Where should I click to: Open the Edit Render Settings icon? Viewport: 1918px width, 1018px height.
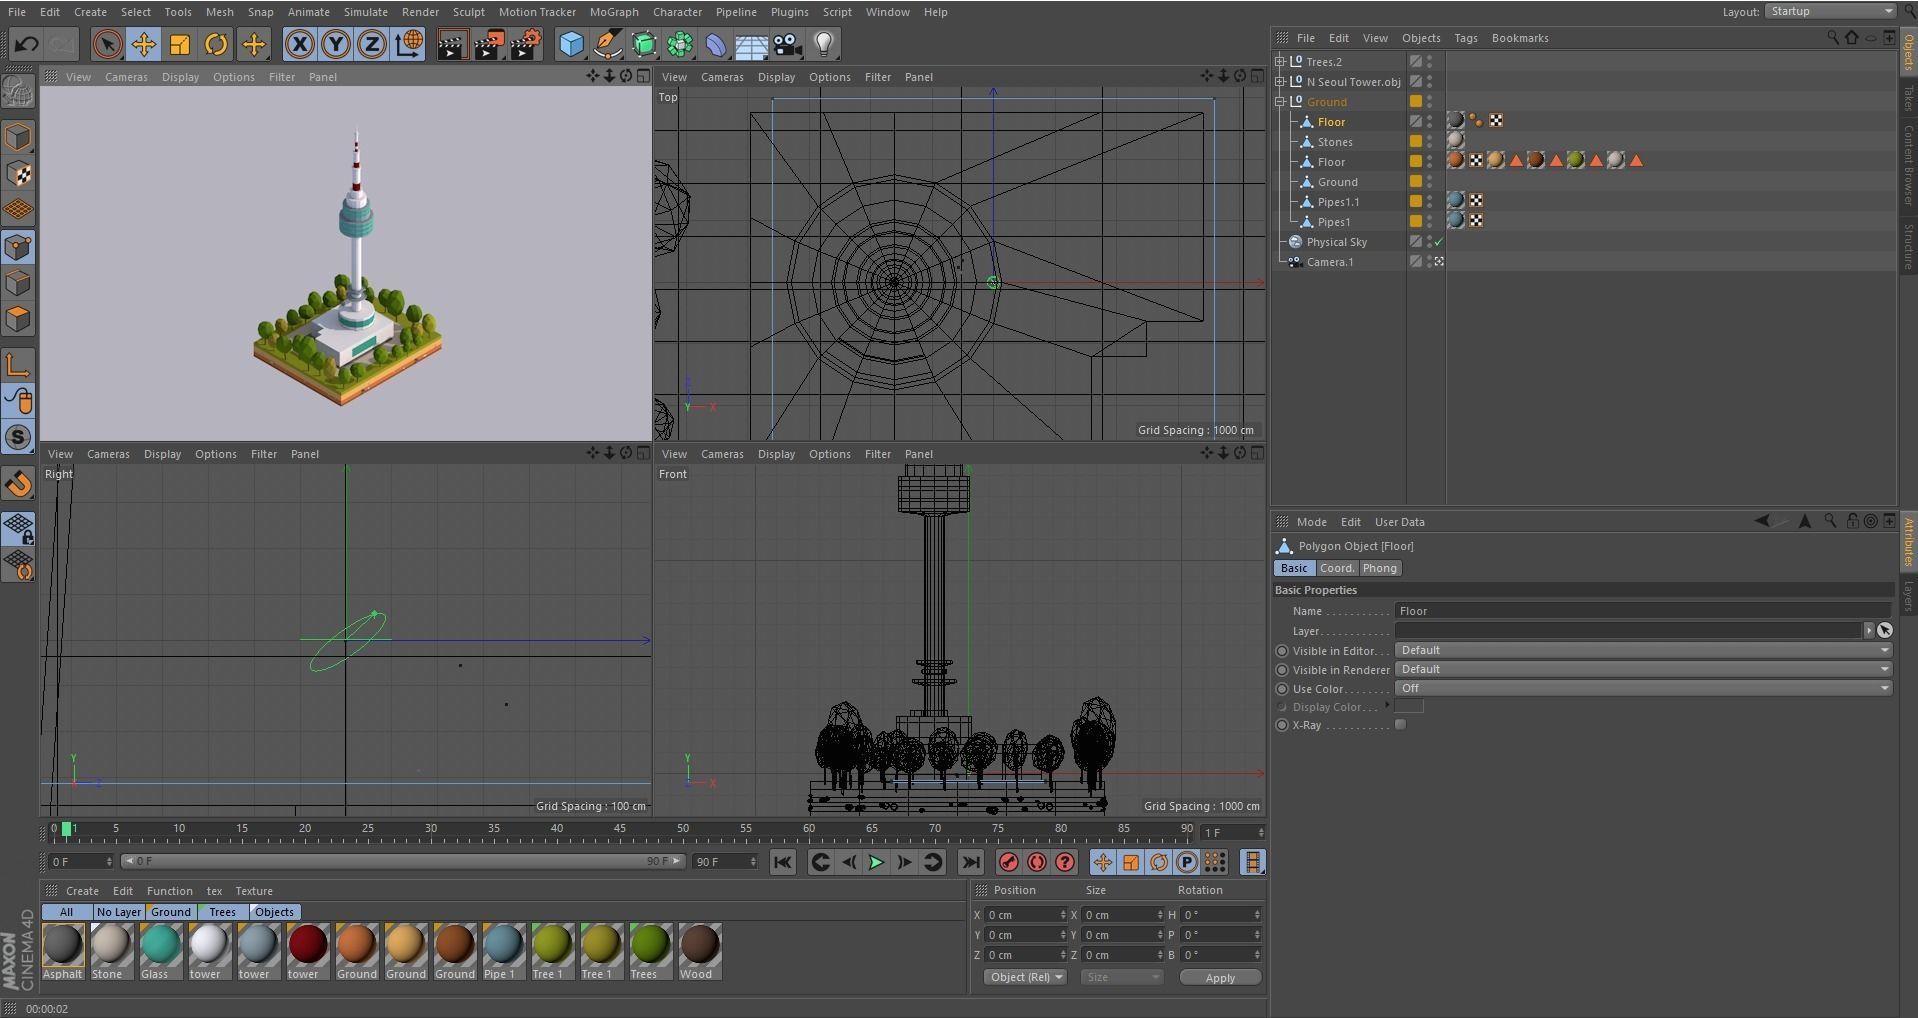pos(526,45)
